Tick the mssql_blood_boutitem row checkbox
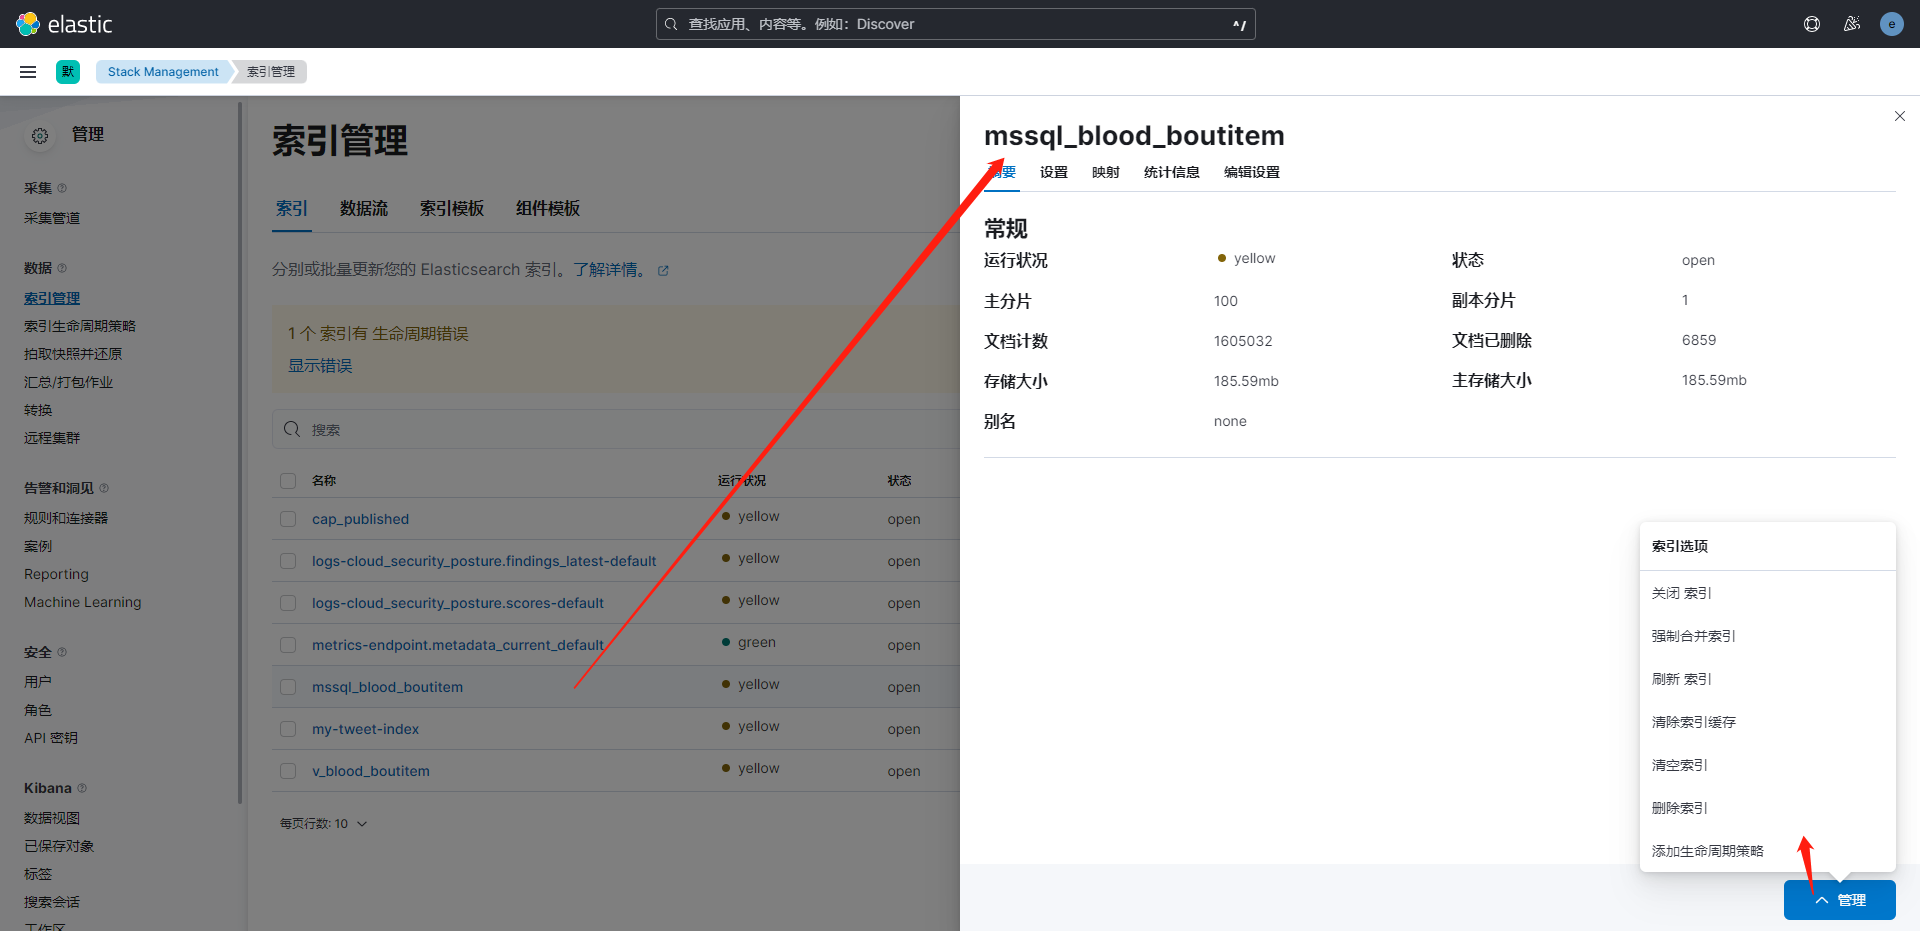Image resolution: width=1920 pixels, height=931 pixels. tap(288, 687)
